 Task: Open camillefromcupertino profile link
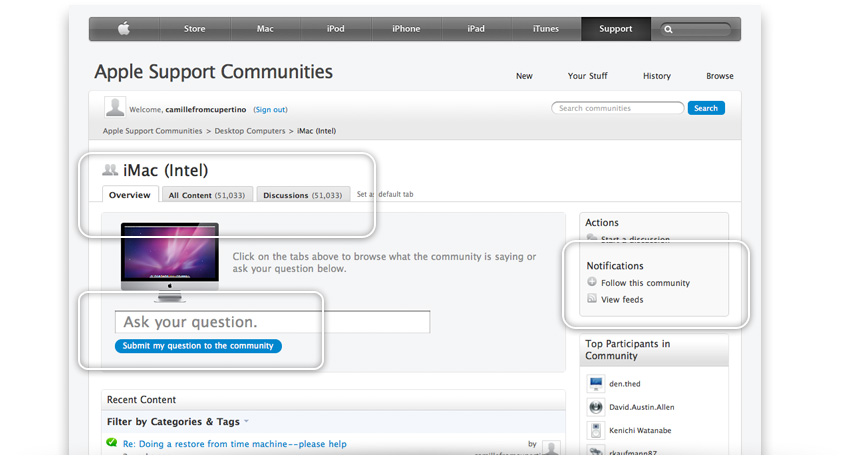pos(206,109)
